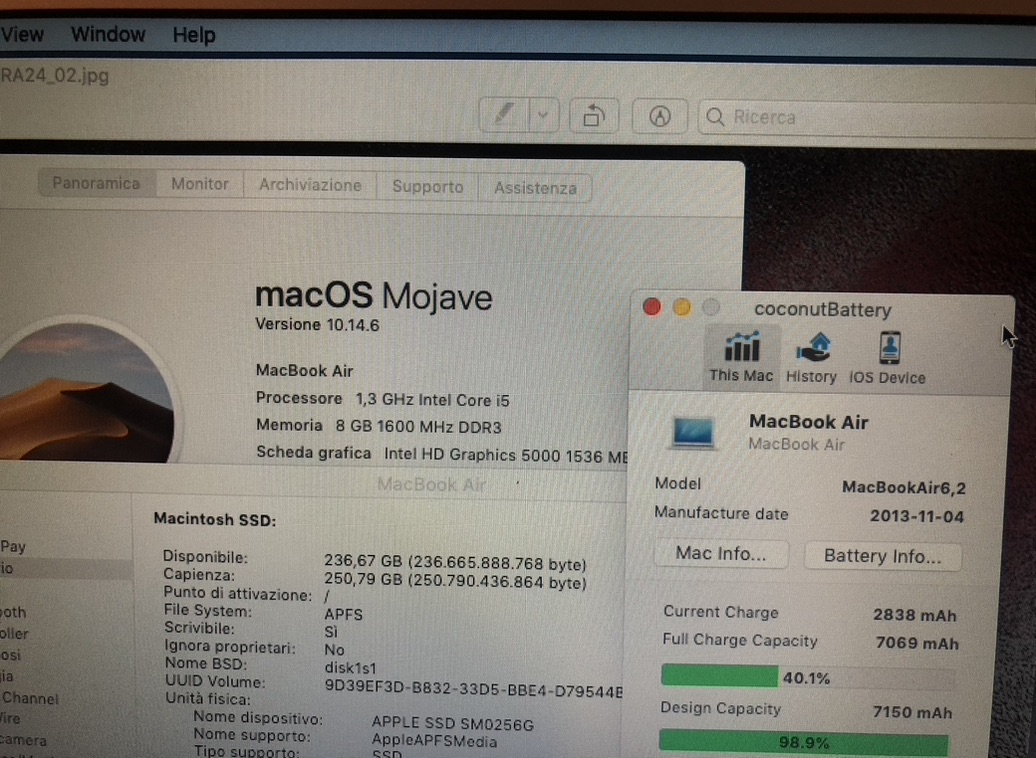Click the 40.1% current charge bar

pos(807,677)
